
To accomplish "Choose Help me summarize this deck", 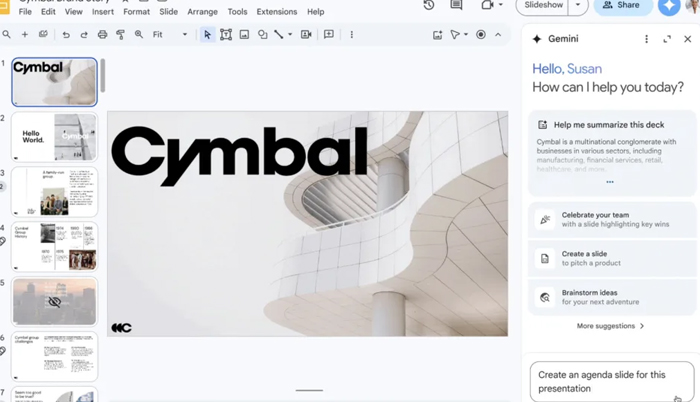I will (x=612, y=153).
